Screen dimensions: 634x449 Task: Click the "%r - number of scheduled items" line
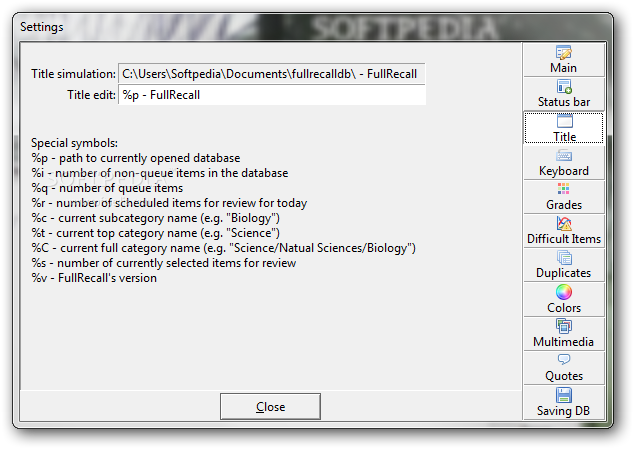tap(169, 203)
